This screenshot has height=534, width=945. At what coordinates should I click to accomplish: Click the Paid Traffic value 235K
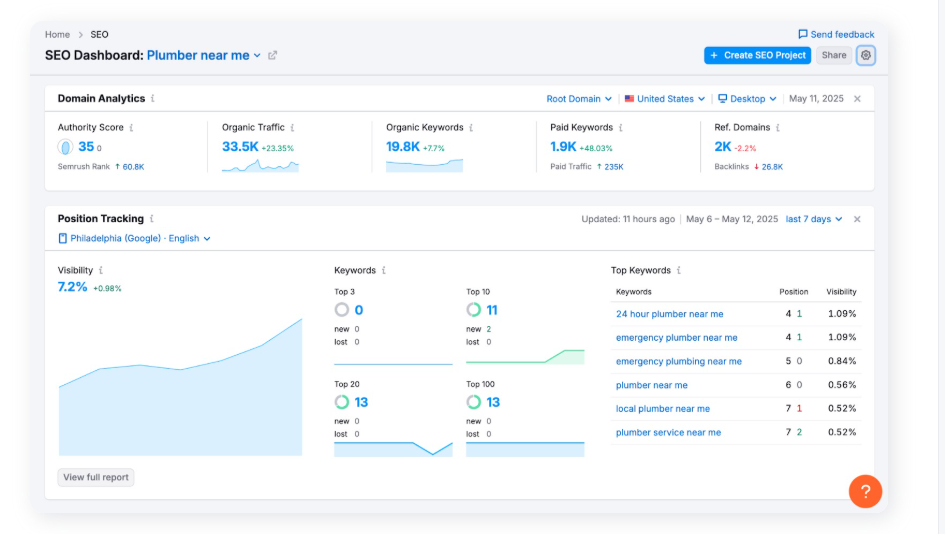point(614,167)
